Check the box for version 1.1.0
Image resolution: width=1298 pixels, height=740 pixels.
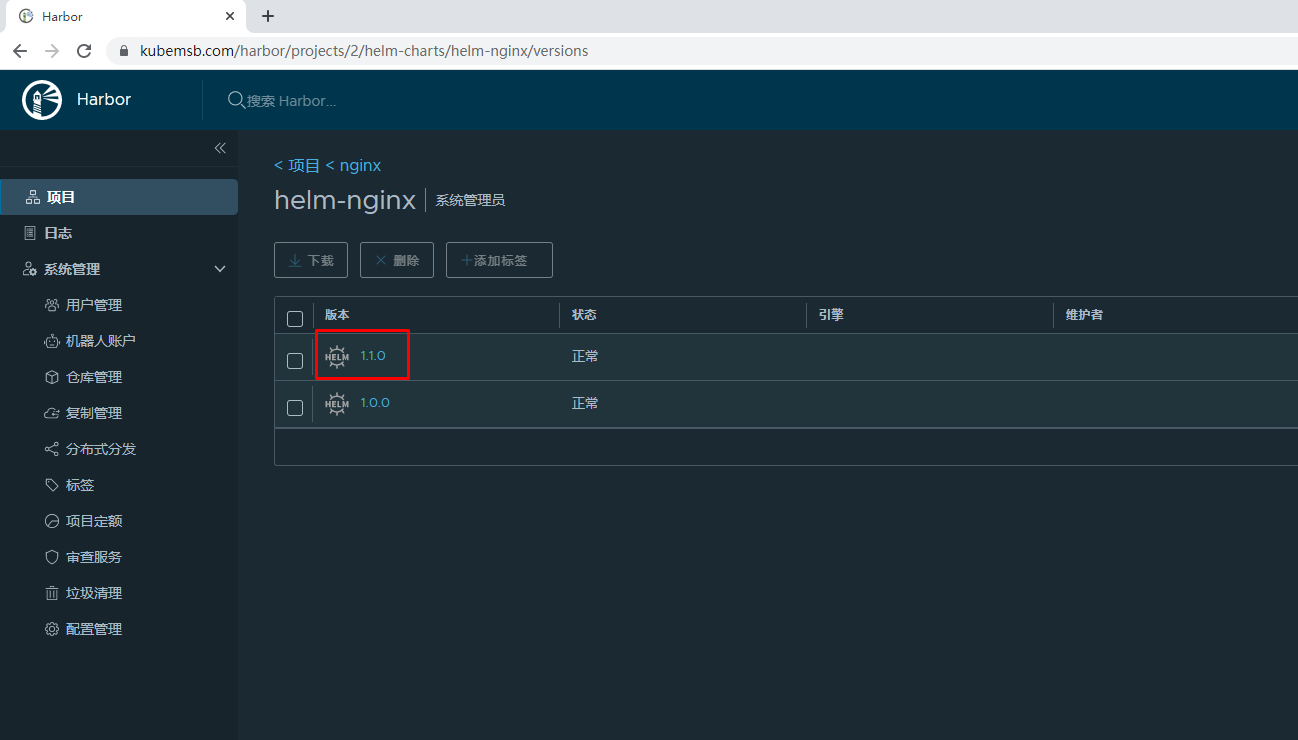[295, 361]
